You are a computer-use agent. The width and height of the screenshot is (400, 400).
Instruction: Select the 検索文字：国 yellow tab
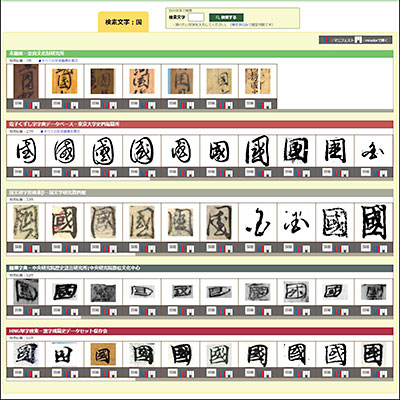(123, 22)
